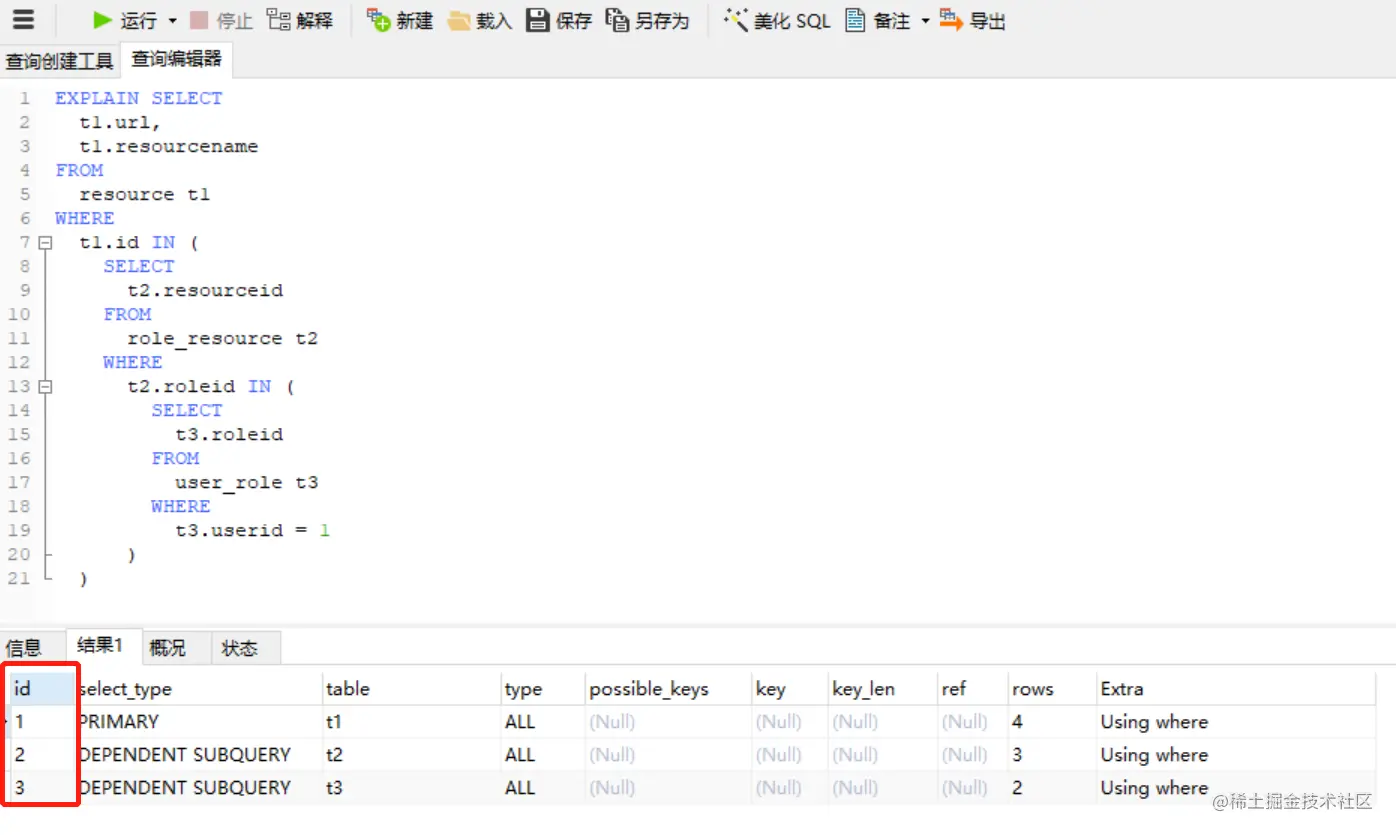Click the select_type column header

point(199,689)
